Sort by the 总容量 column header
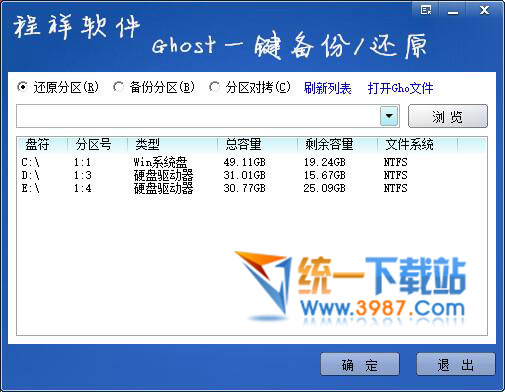The height and width of the screenshot is (392, 505). click(257, 145)
